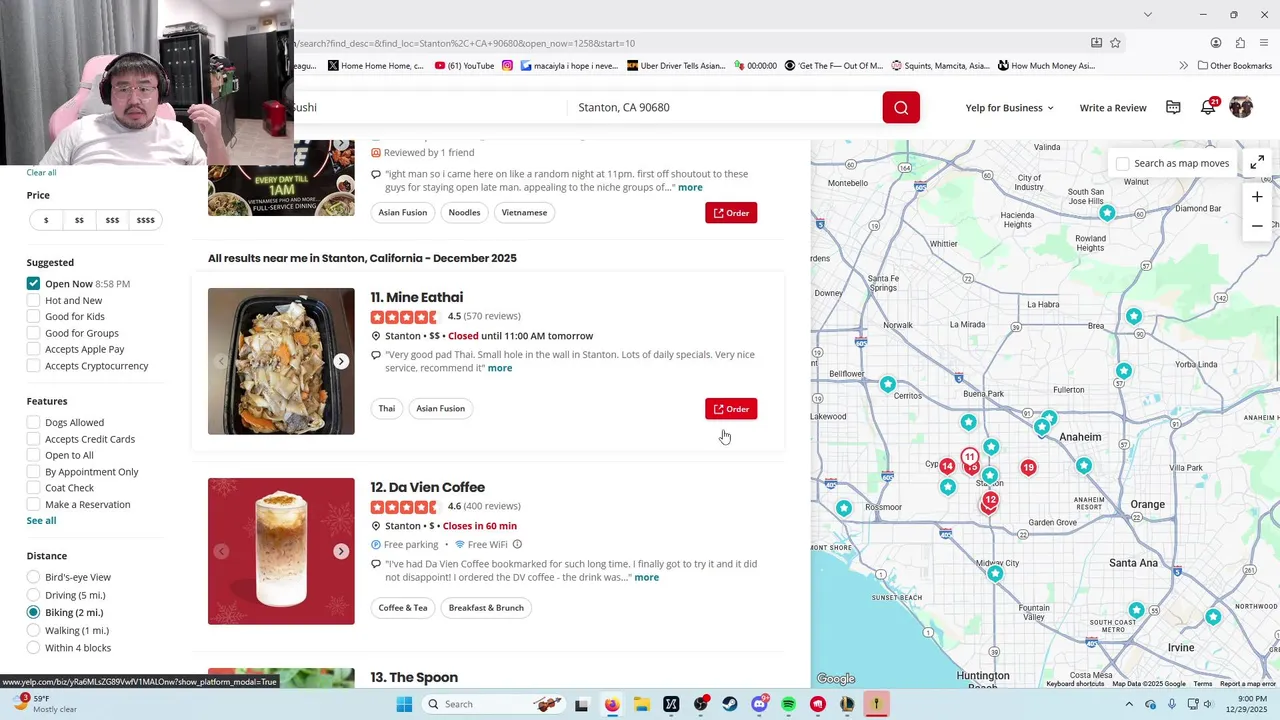Click the Coffee & Tea category tag
Screen dimensions: 1280x720
click(x=403, y=608)
